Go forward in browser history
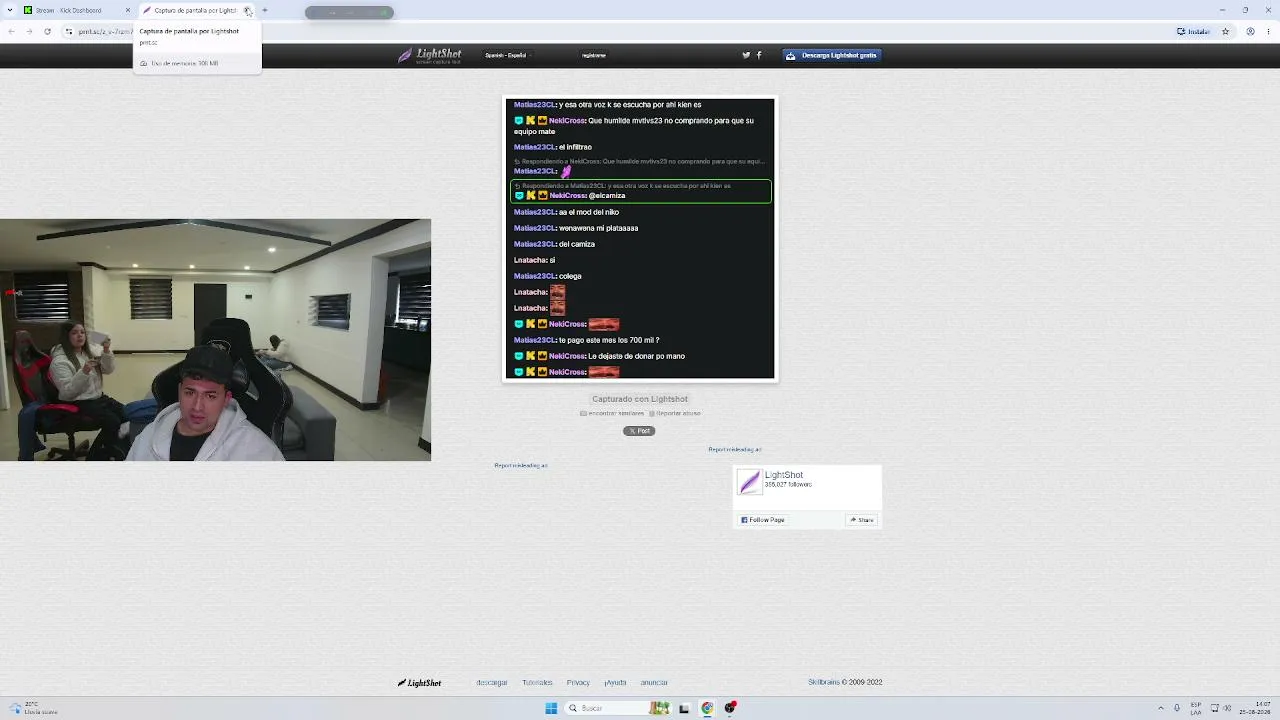This screenshot has height=720, width=1280. (x=29, y=31)
